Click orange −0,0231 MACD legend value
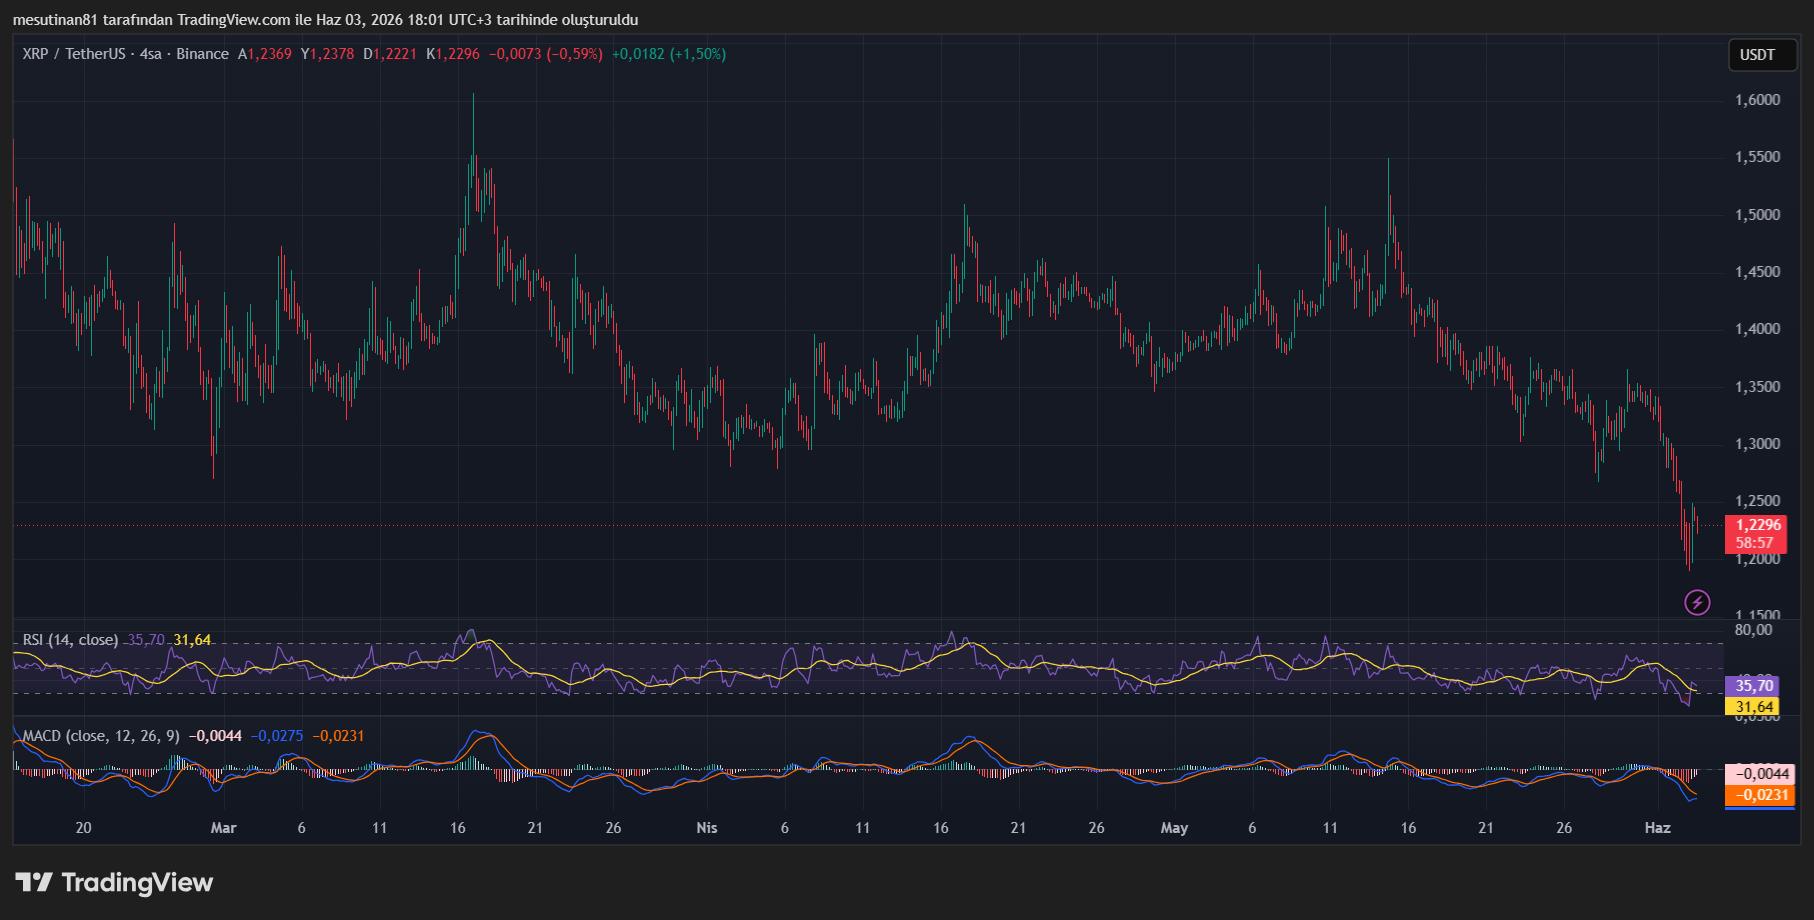 pyautogui.click(x=338, y=736)
